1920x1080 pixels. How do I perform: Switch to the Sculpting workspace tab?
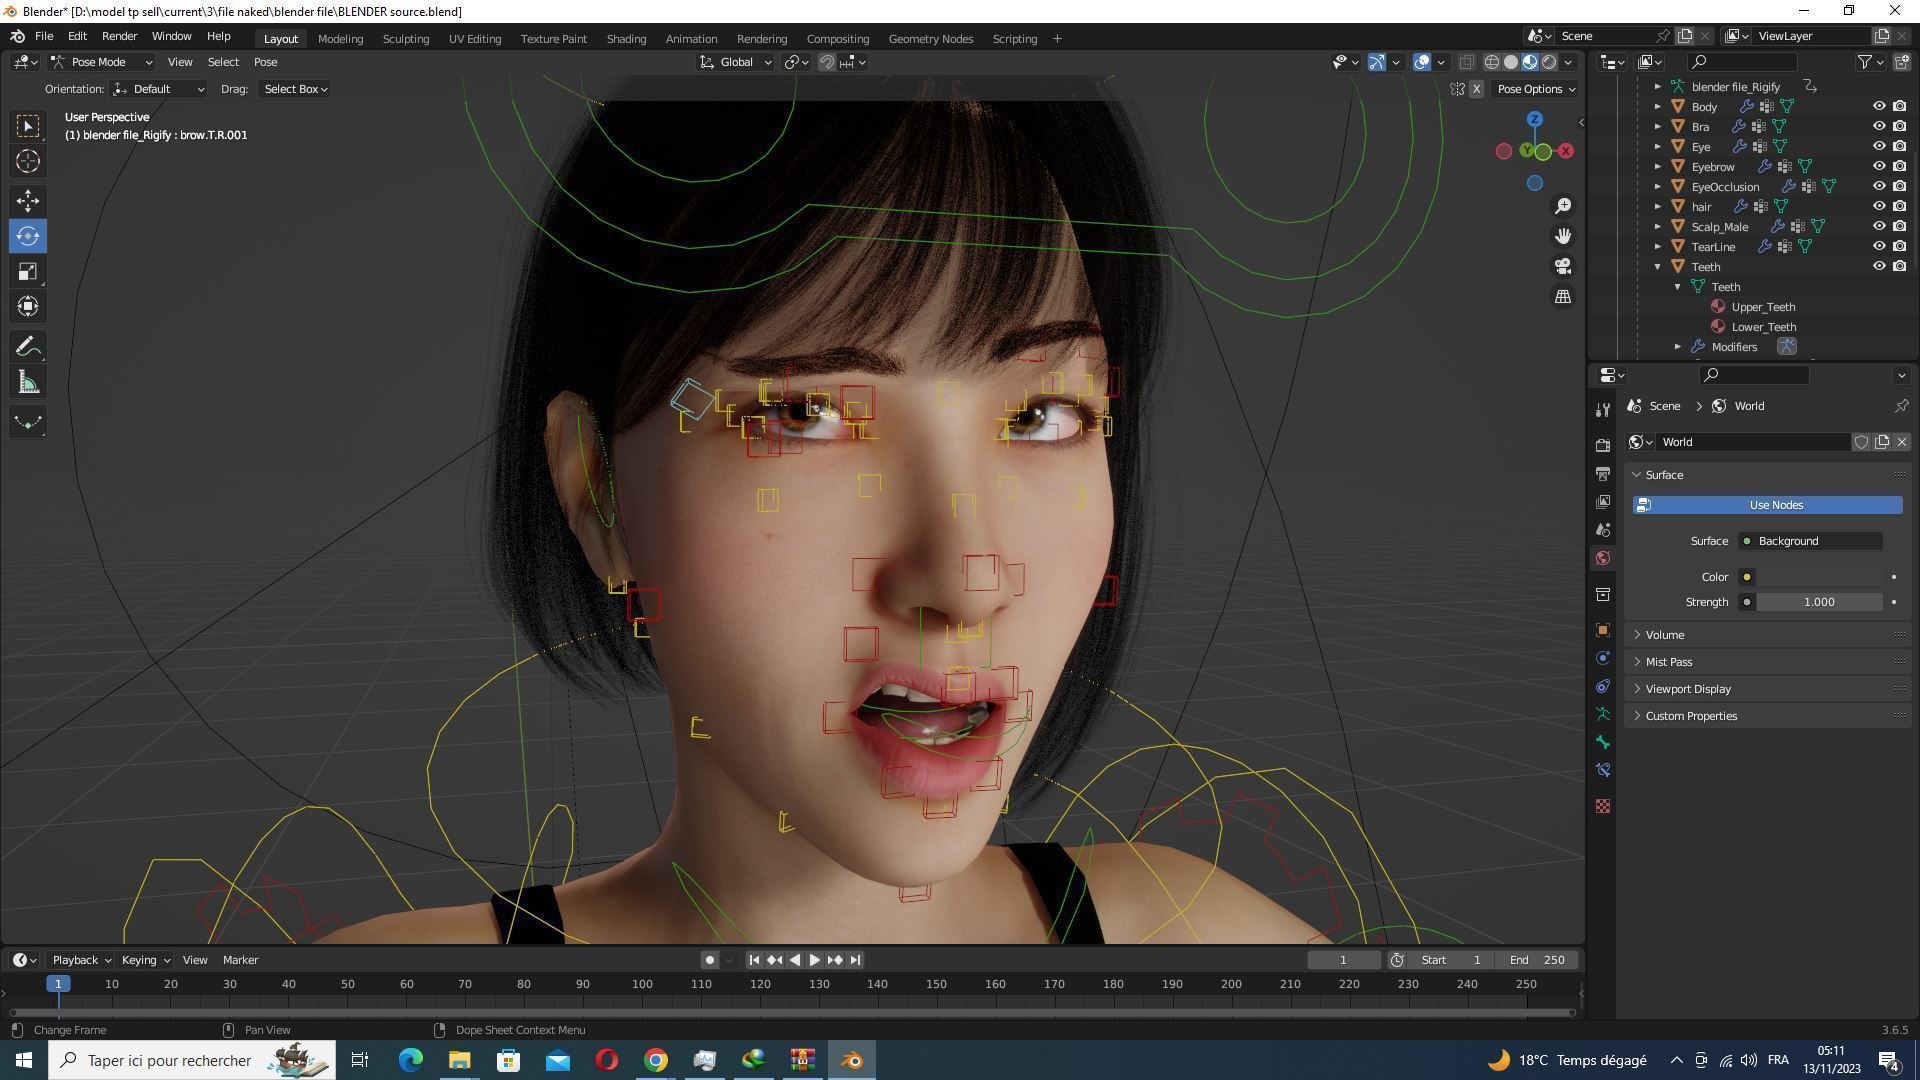click(405, 39)
